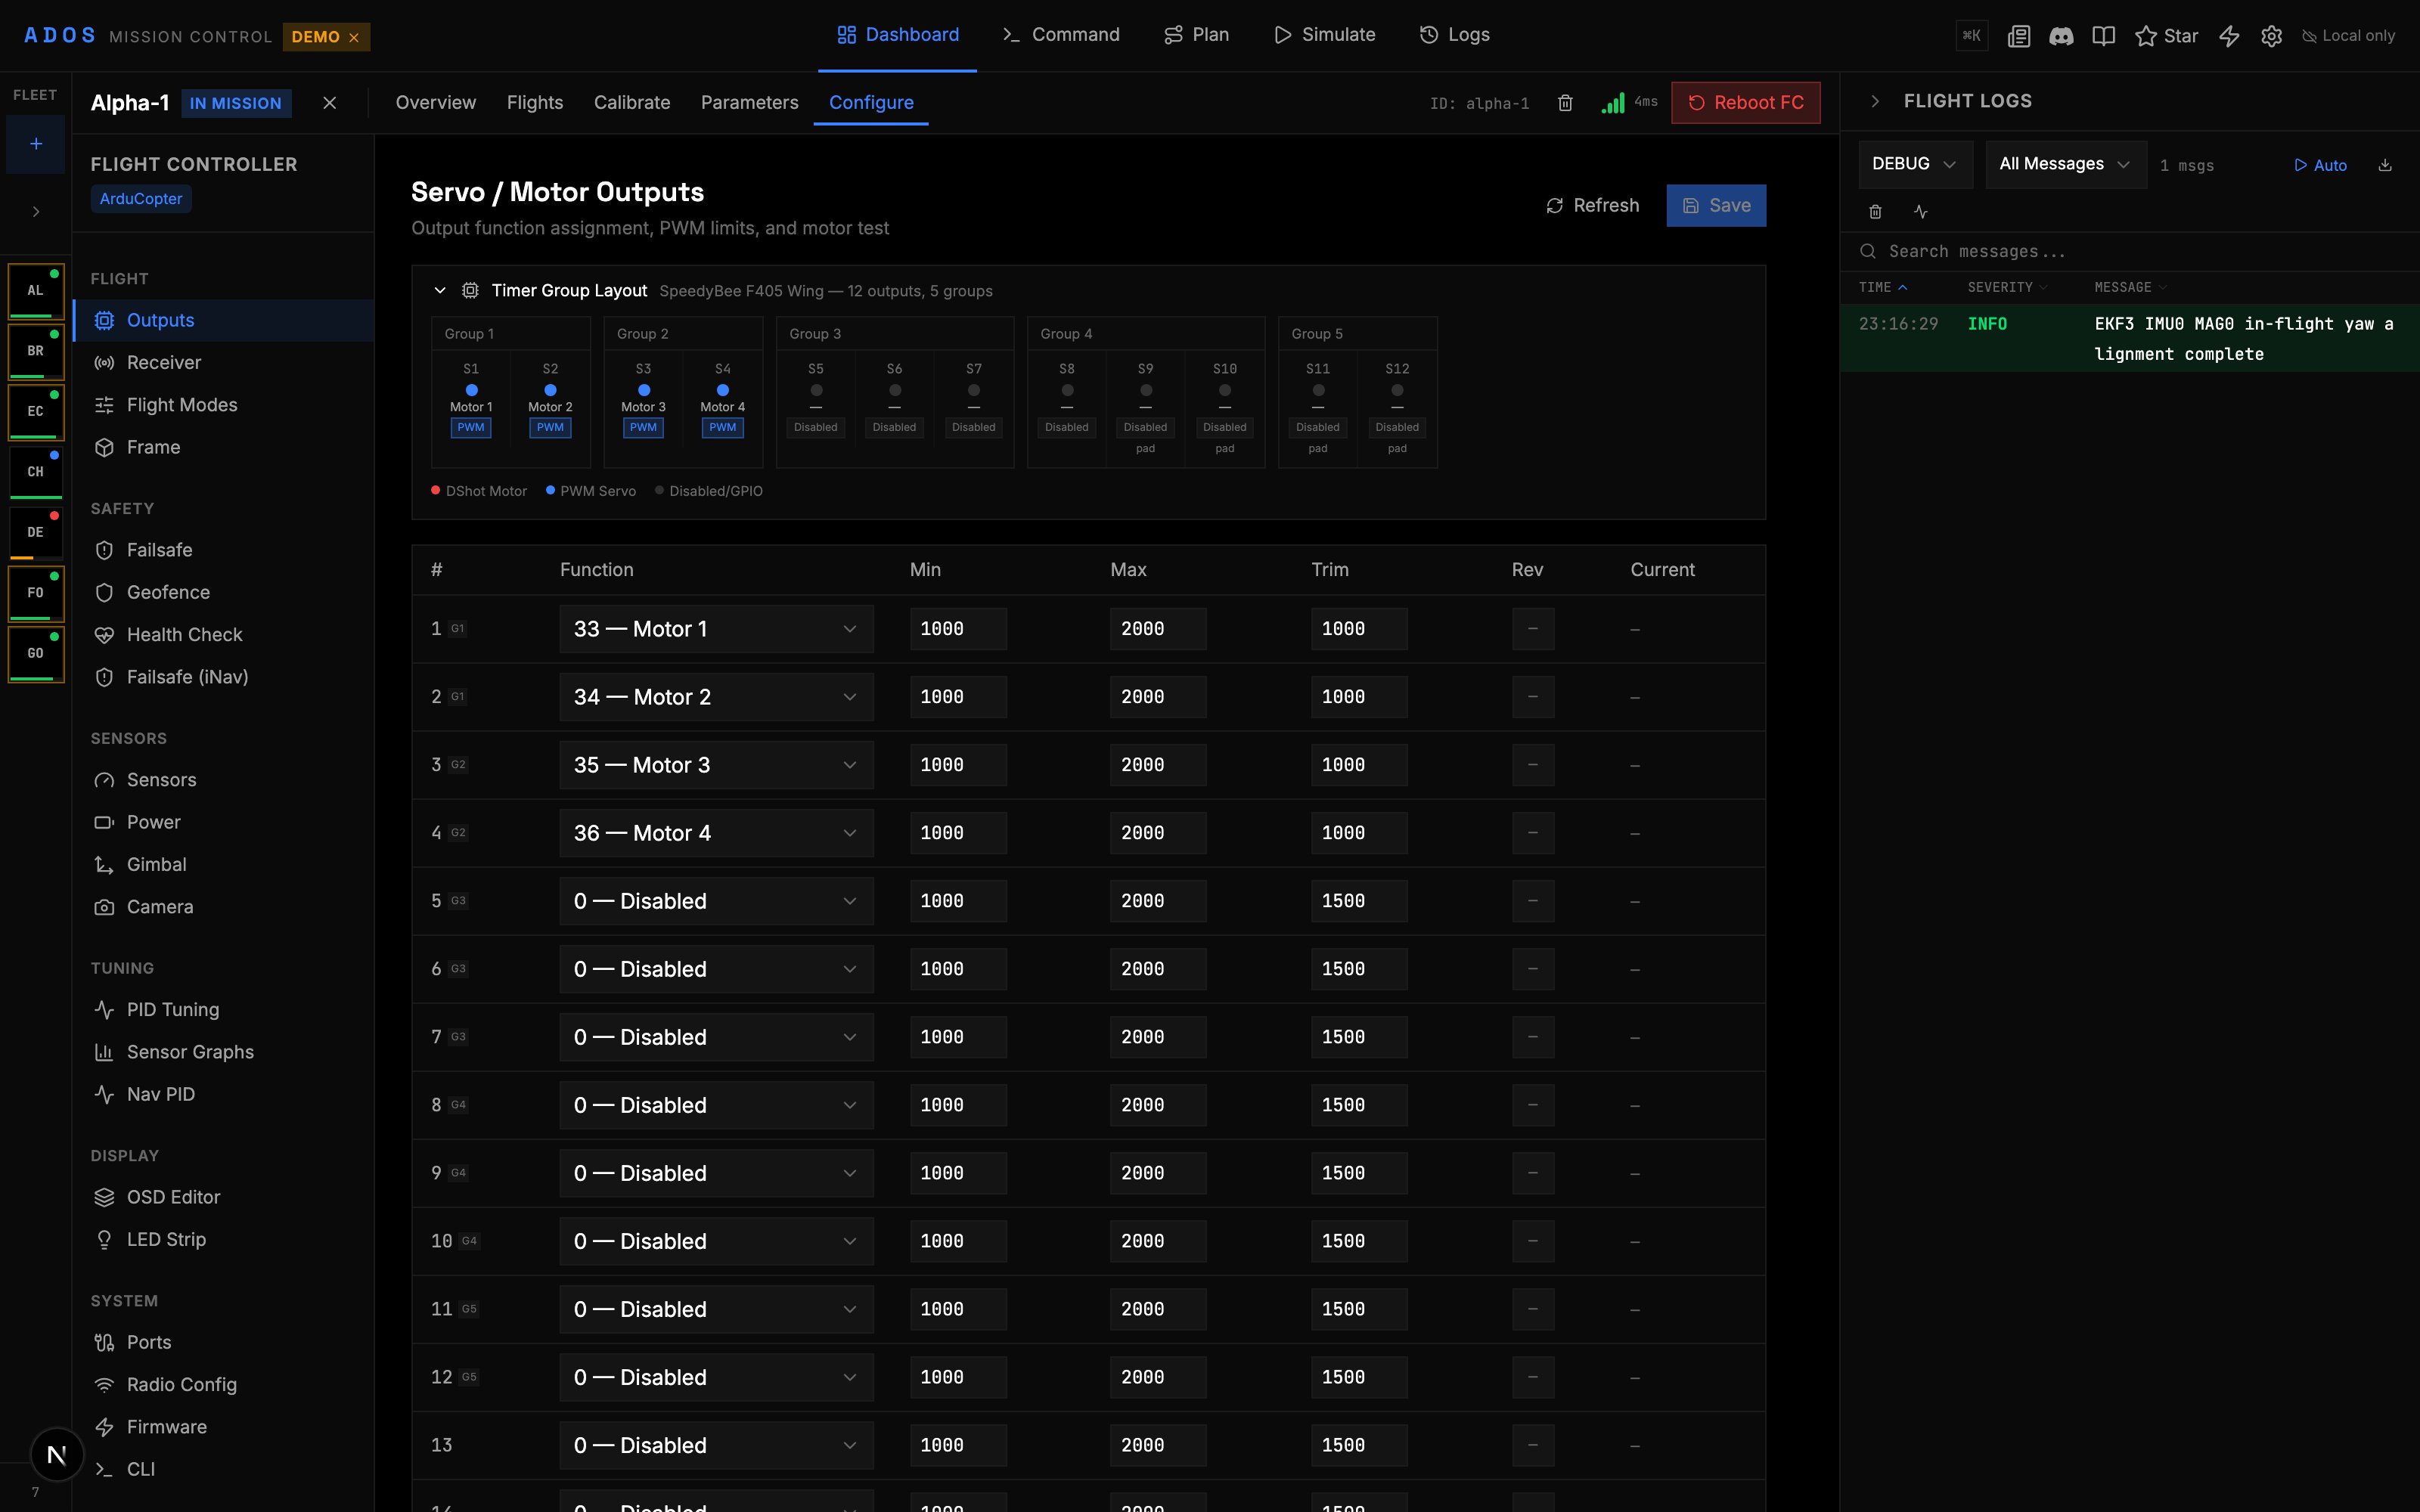Open the All Messages filter dropdown

(2066, 164)
